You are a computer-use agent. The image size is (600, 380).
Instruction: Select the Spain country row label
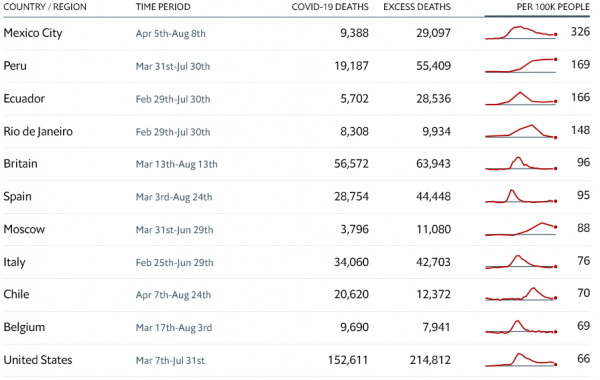(x=18, y=197)
